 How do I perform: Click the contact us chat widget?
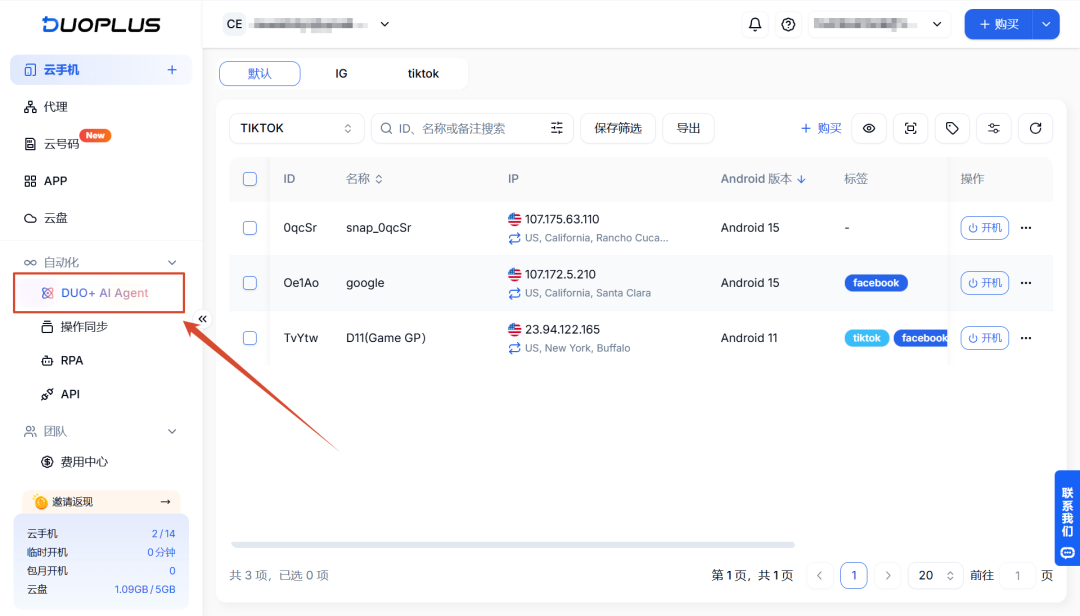1068,518
